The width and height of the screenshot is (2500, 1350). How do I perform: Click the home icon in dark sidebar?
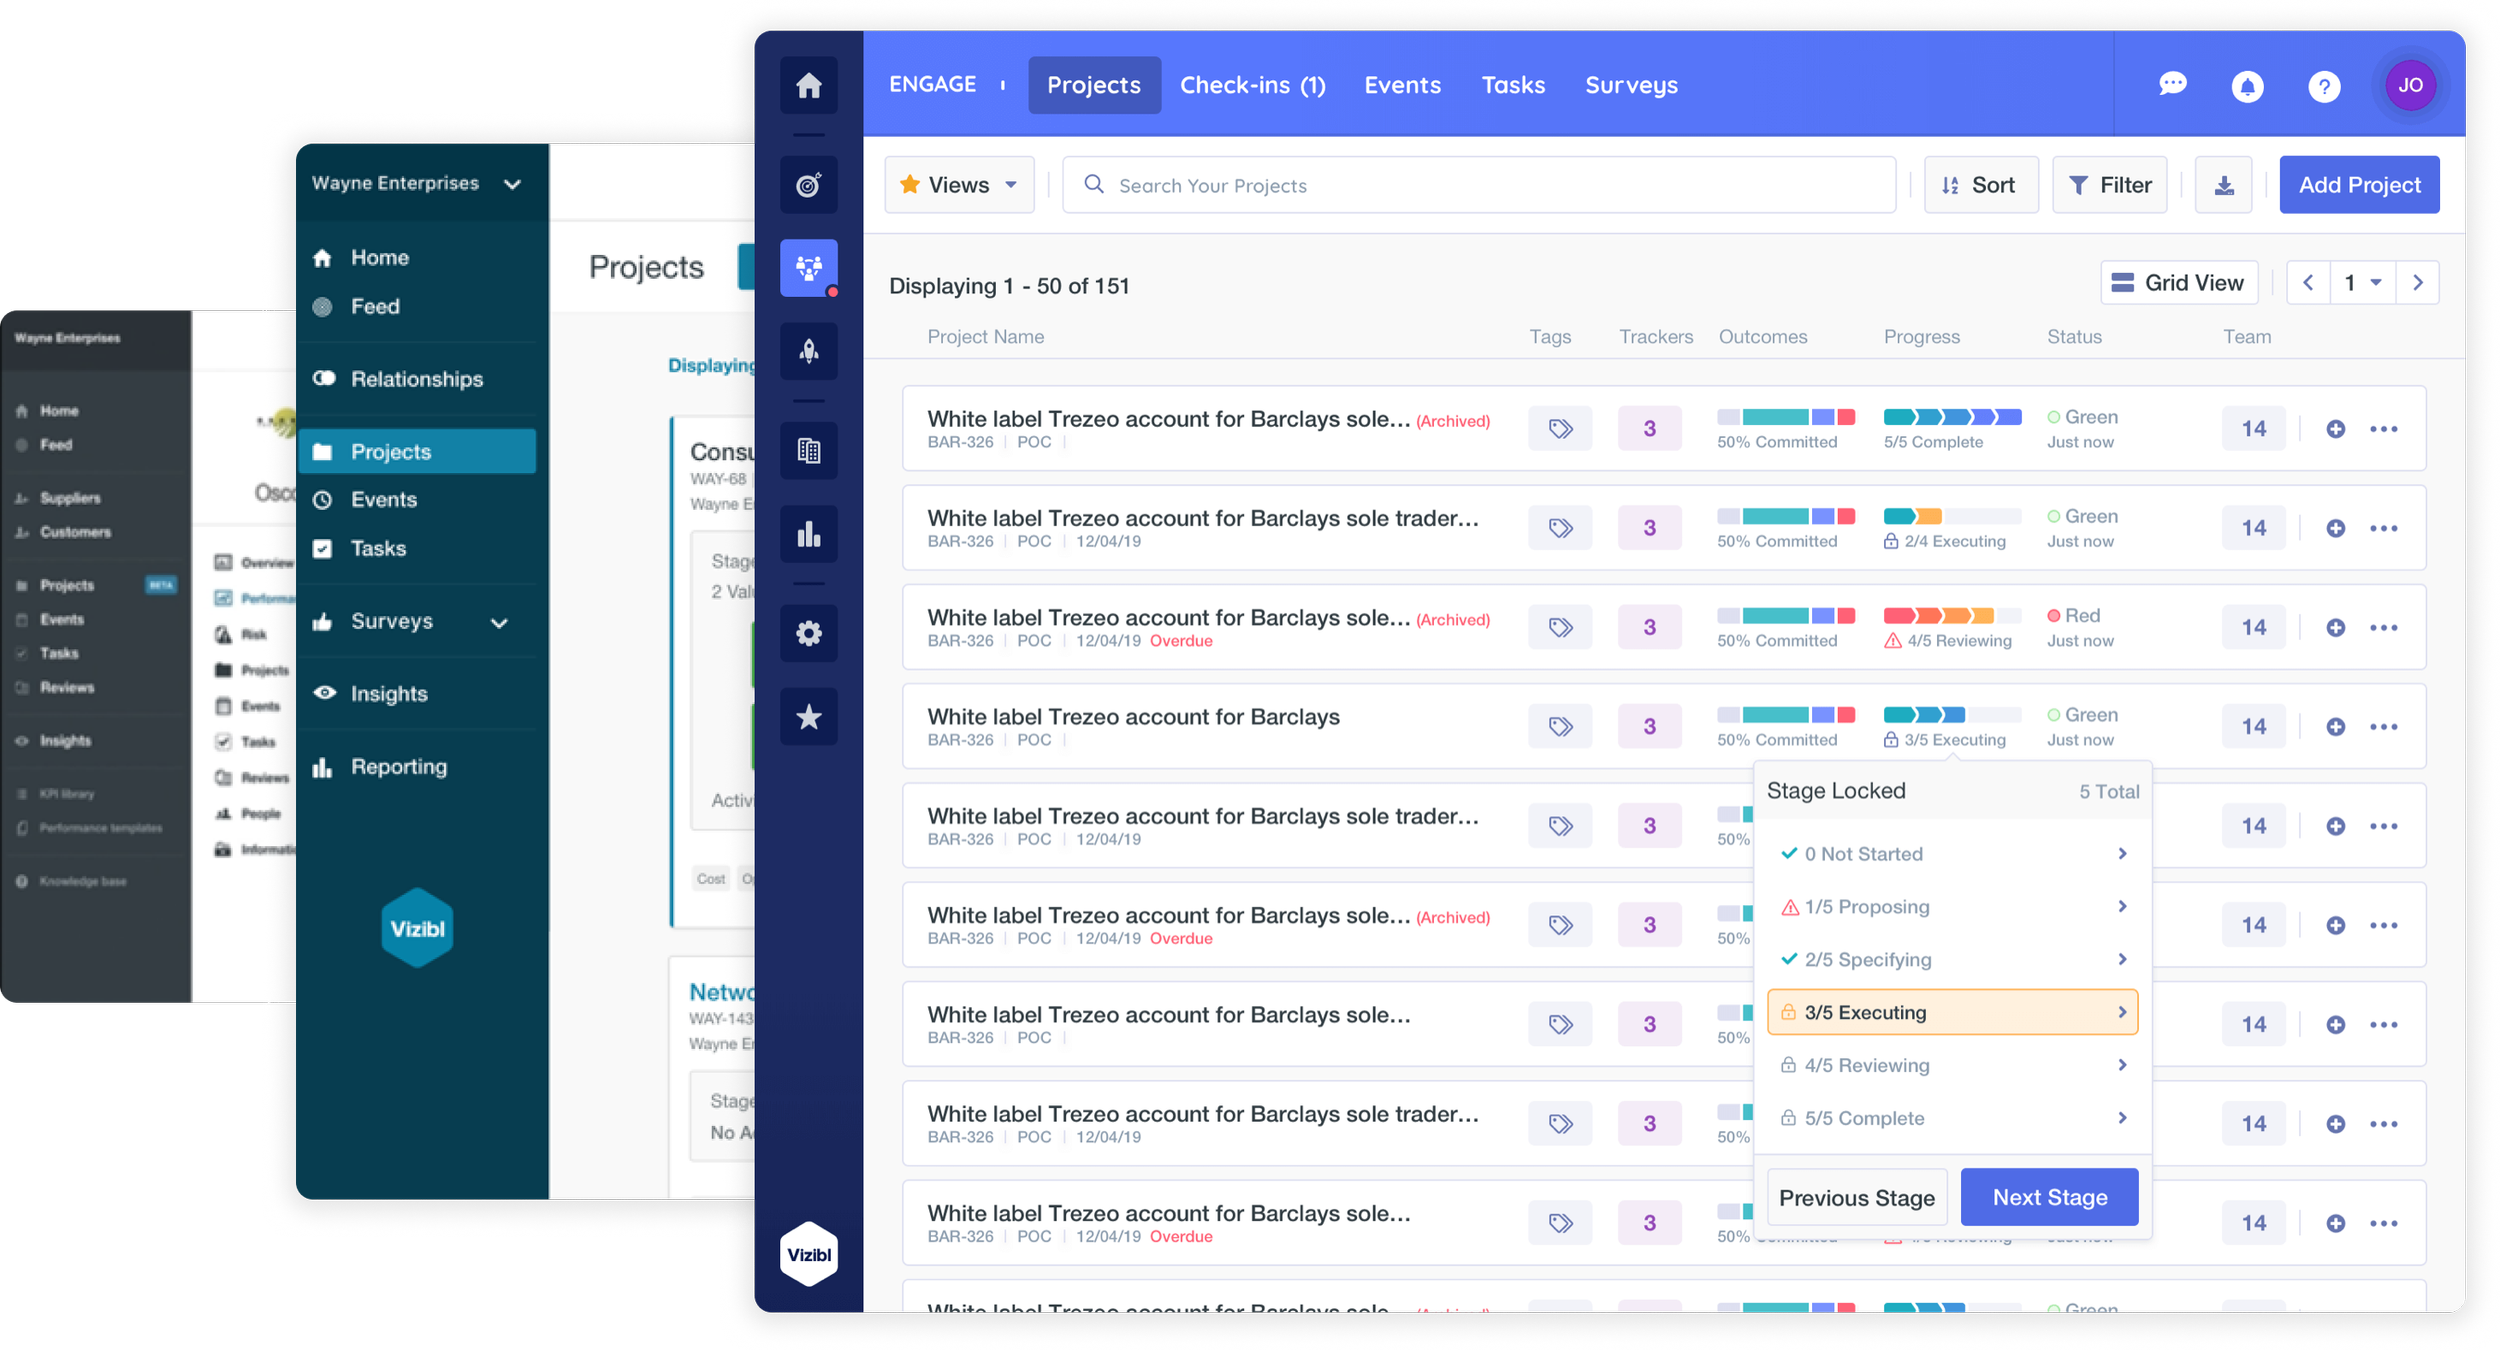[x=808, y=86]
